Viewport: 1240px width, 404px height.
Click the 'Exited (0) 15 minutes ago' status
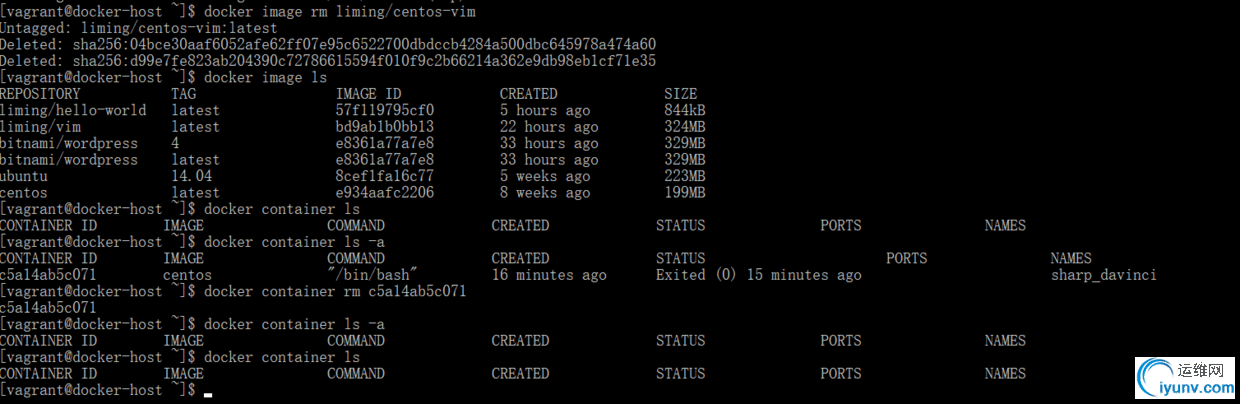coord(758,274)
